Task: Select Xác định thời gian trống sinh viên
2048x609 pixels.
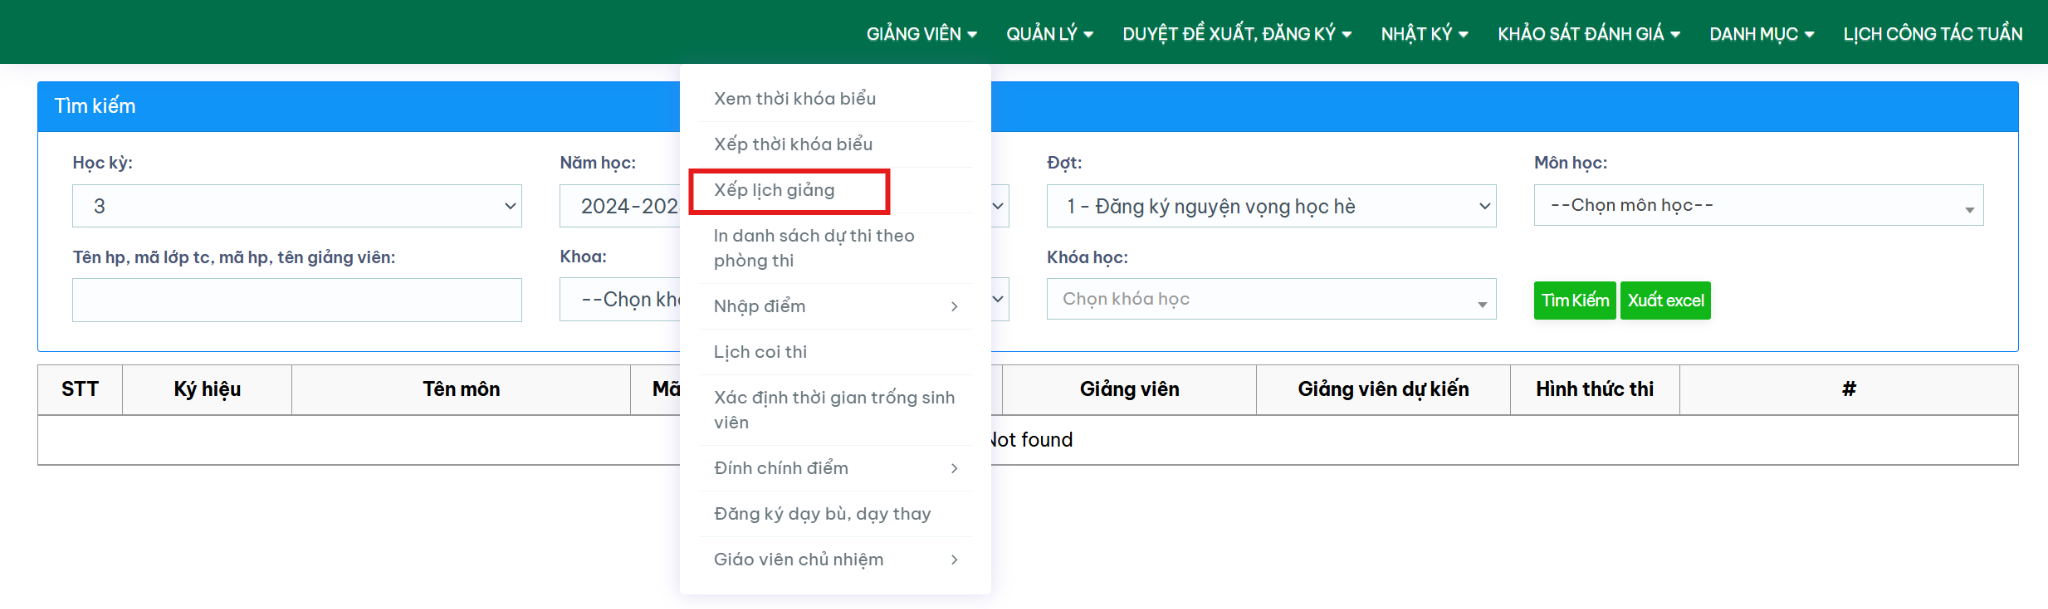Action: [835, 410]
